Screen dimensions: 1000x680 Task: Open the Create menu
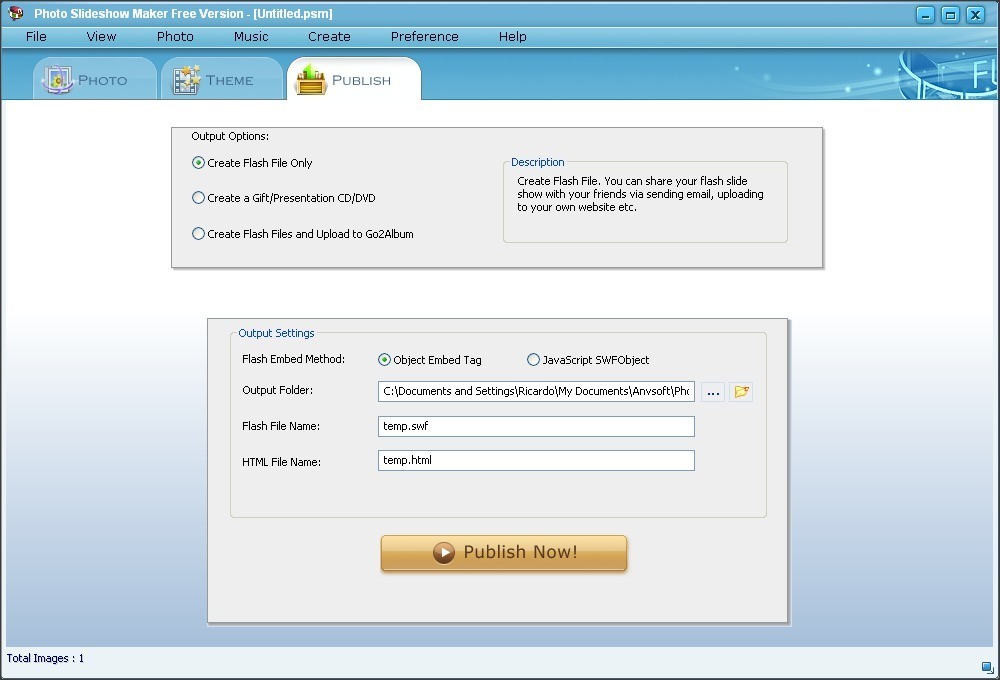(x=329, y=36)
